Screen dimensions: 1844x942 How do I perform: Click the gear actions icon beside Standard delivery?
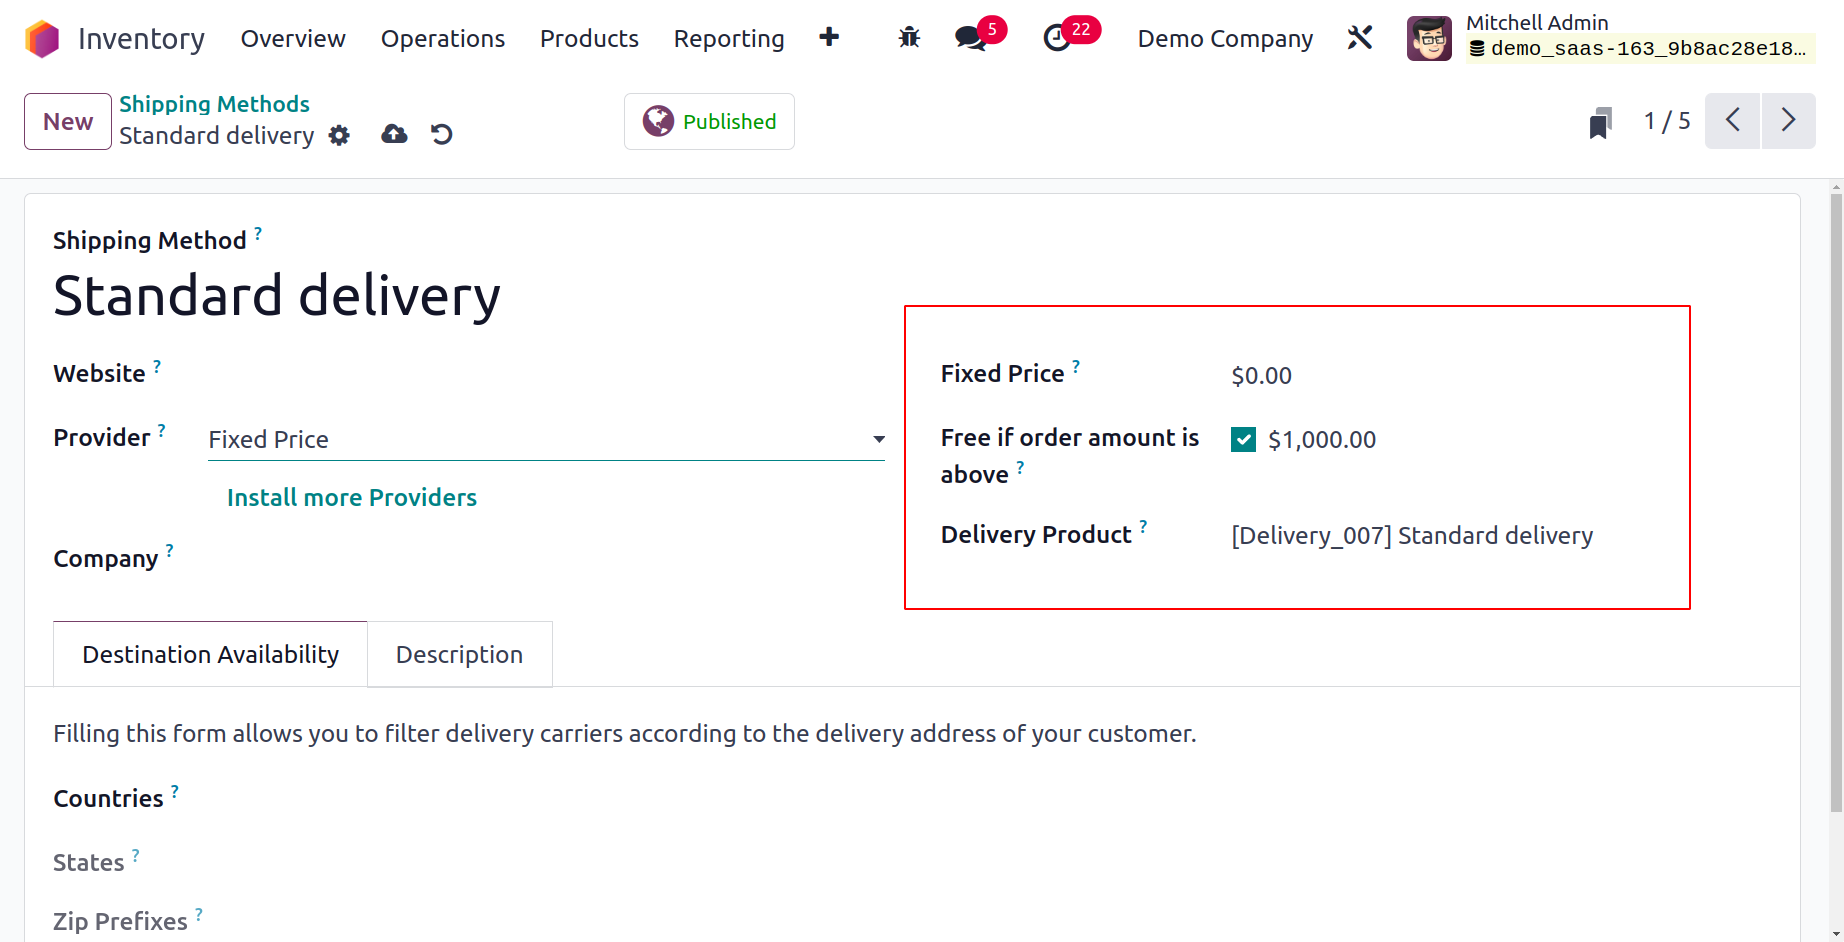tap(340, 135)
